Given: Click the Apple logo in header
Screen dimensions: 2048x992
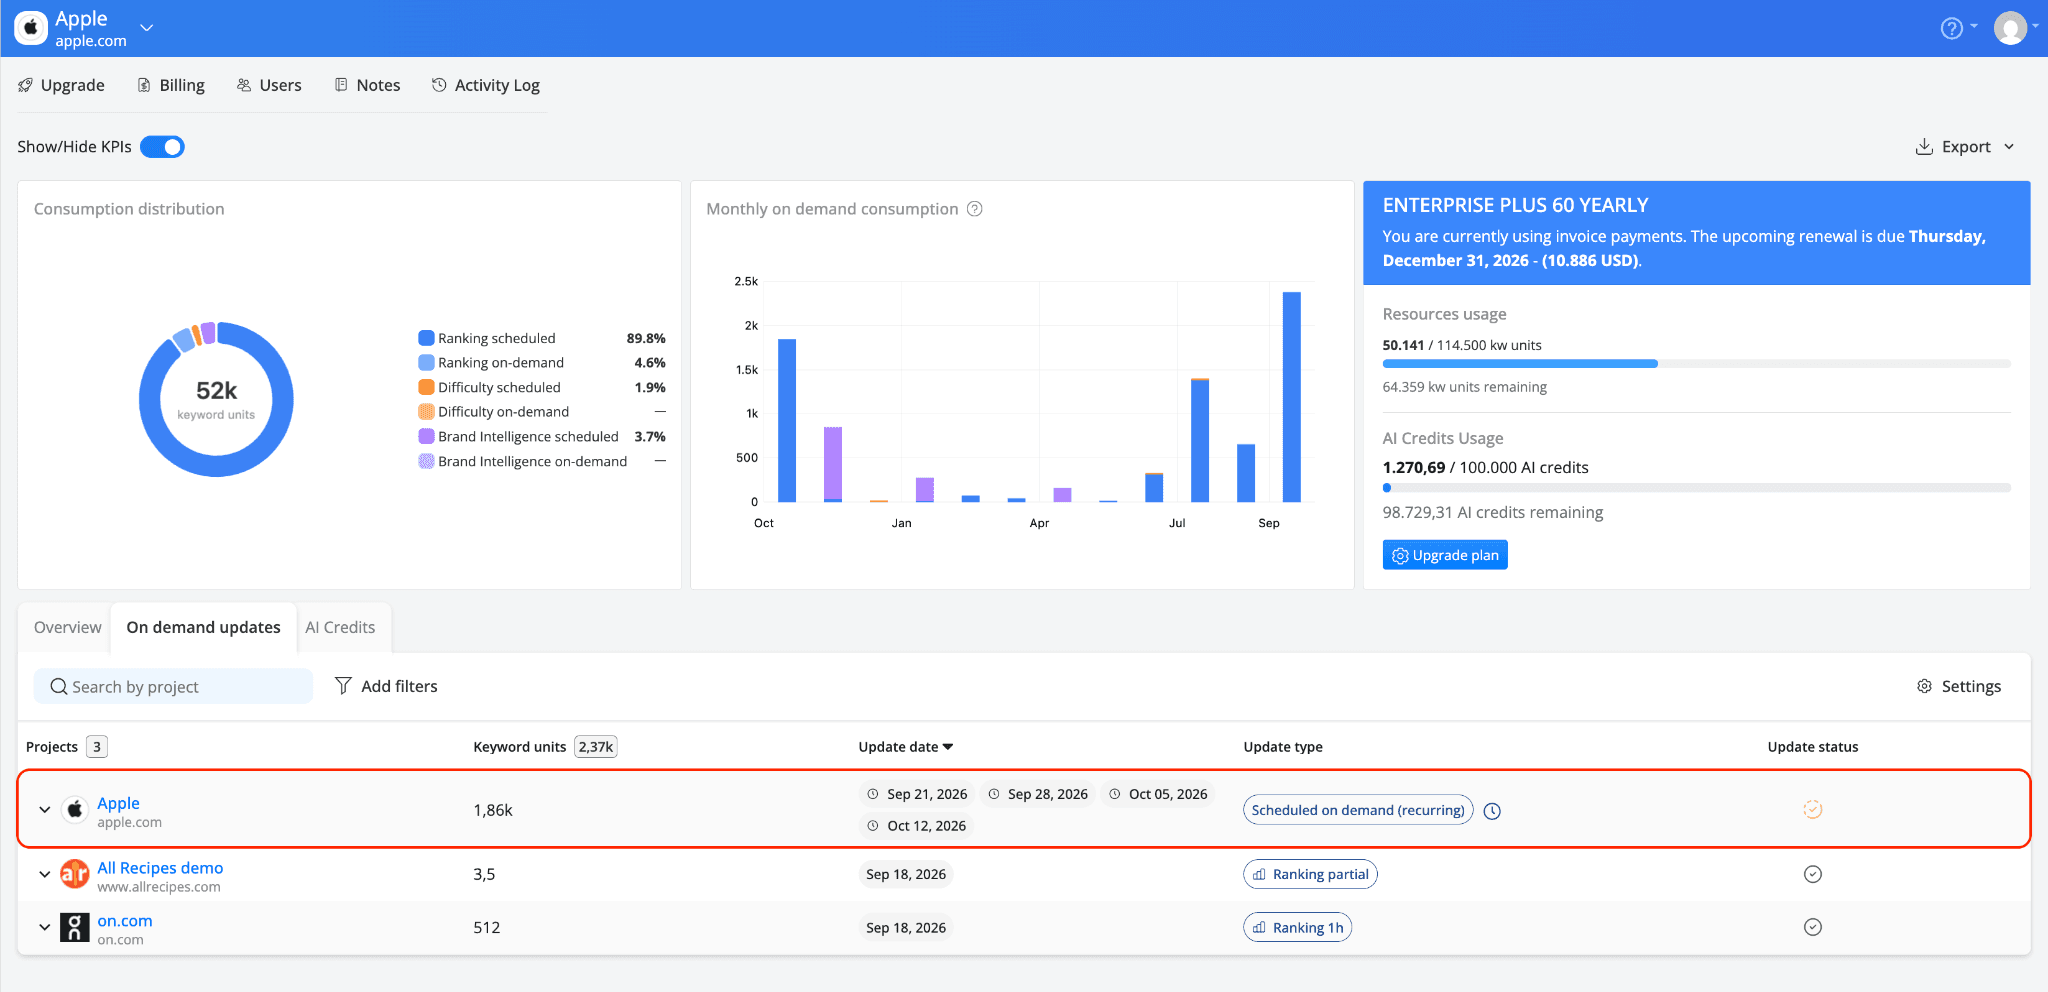Looking at the screenshot, I should click(x=31, y=28).
